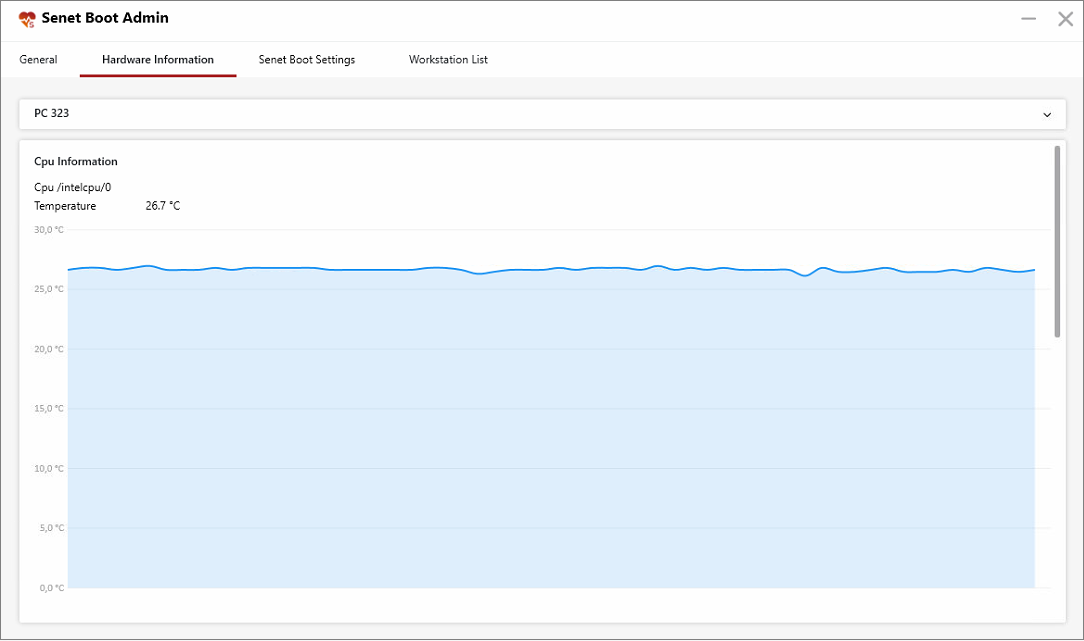Click the 0,0 °C axis label
The width and height of the screenshot is (1084, 641).
(x=52, y=588)
